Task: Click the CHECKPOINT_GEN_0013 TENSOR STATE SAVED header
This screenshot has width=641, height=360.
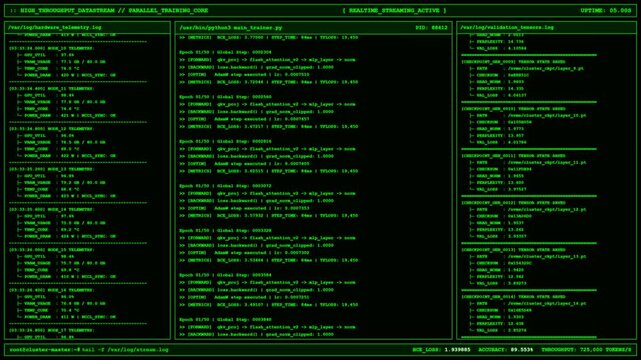Action: click(513, 250)
